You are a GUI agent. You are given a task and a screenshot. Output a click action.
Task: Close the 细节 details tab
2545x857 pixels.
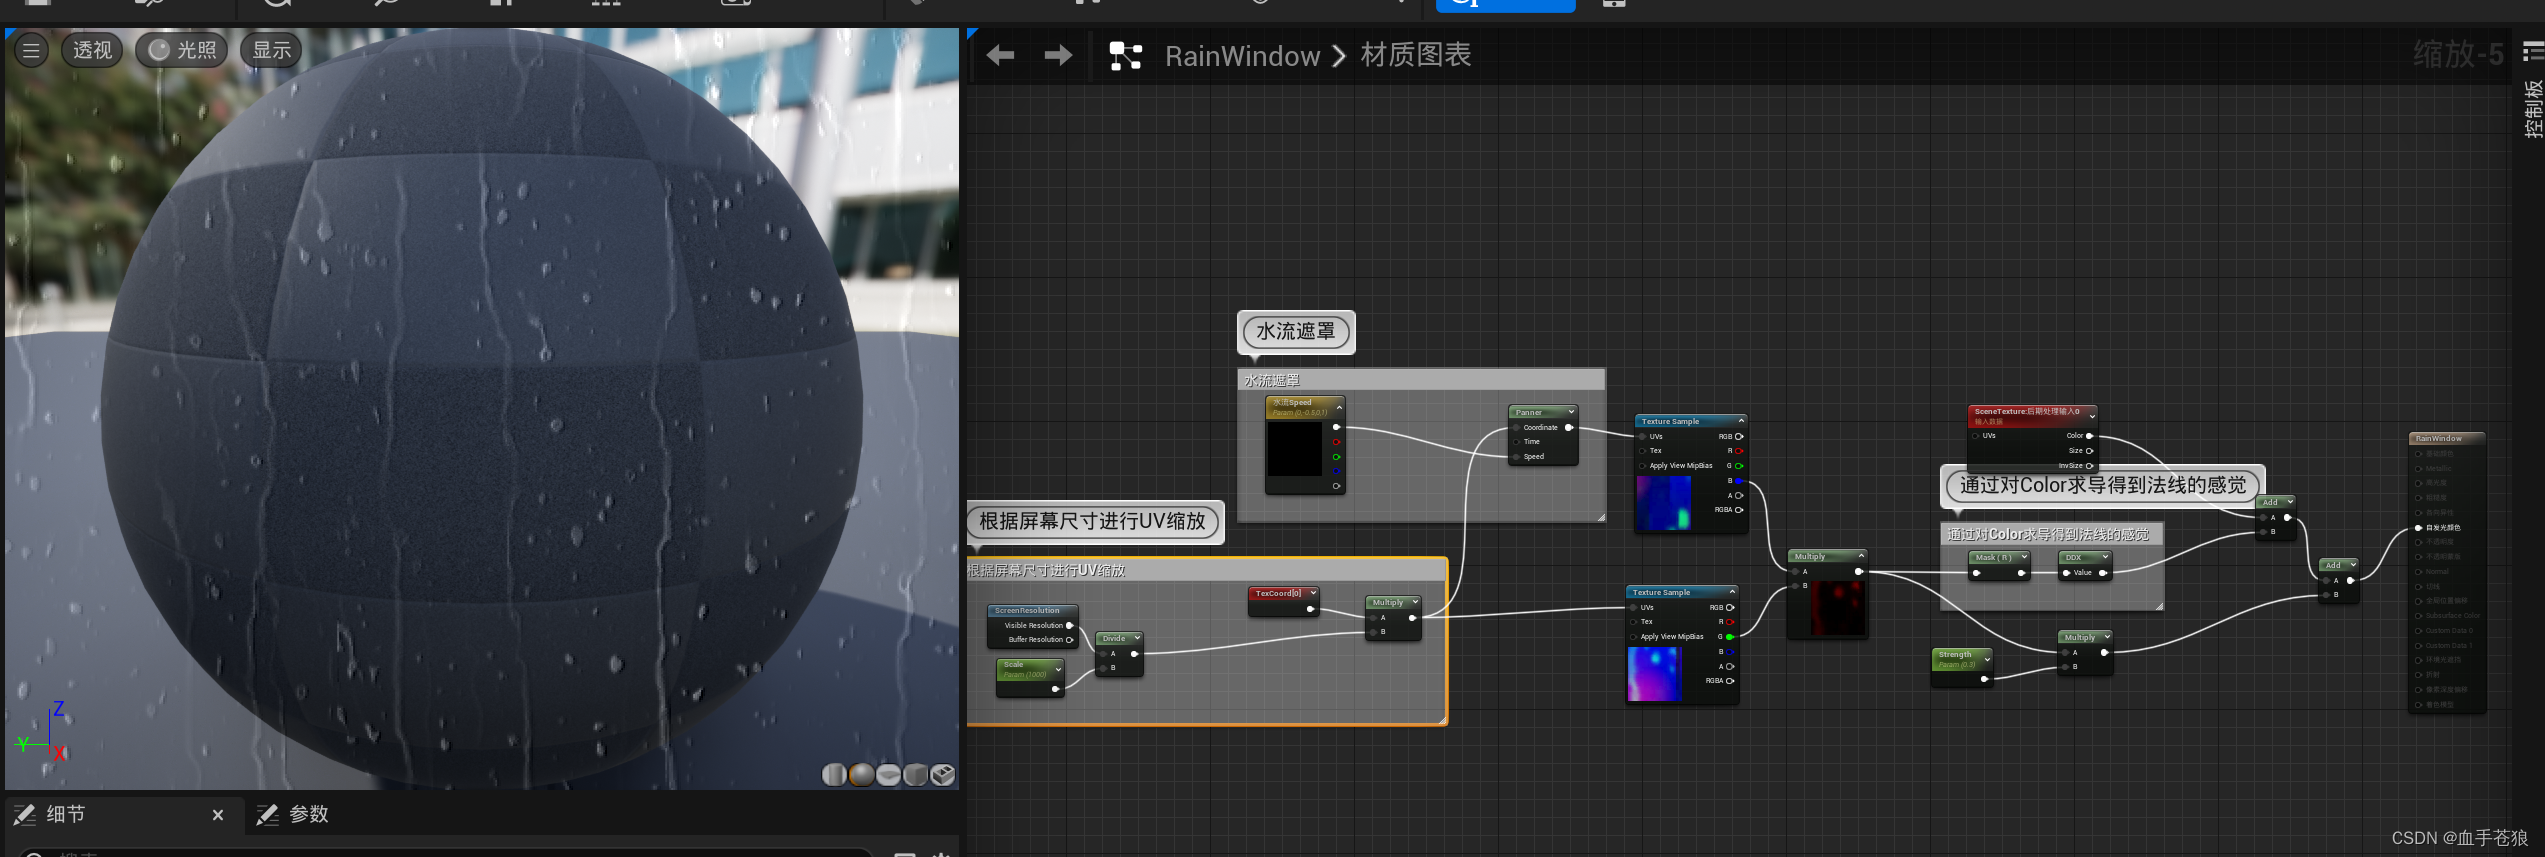(x=218, y=815)
